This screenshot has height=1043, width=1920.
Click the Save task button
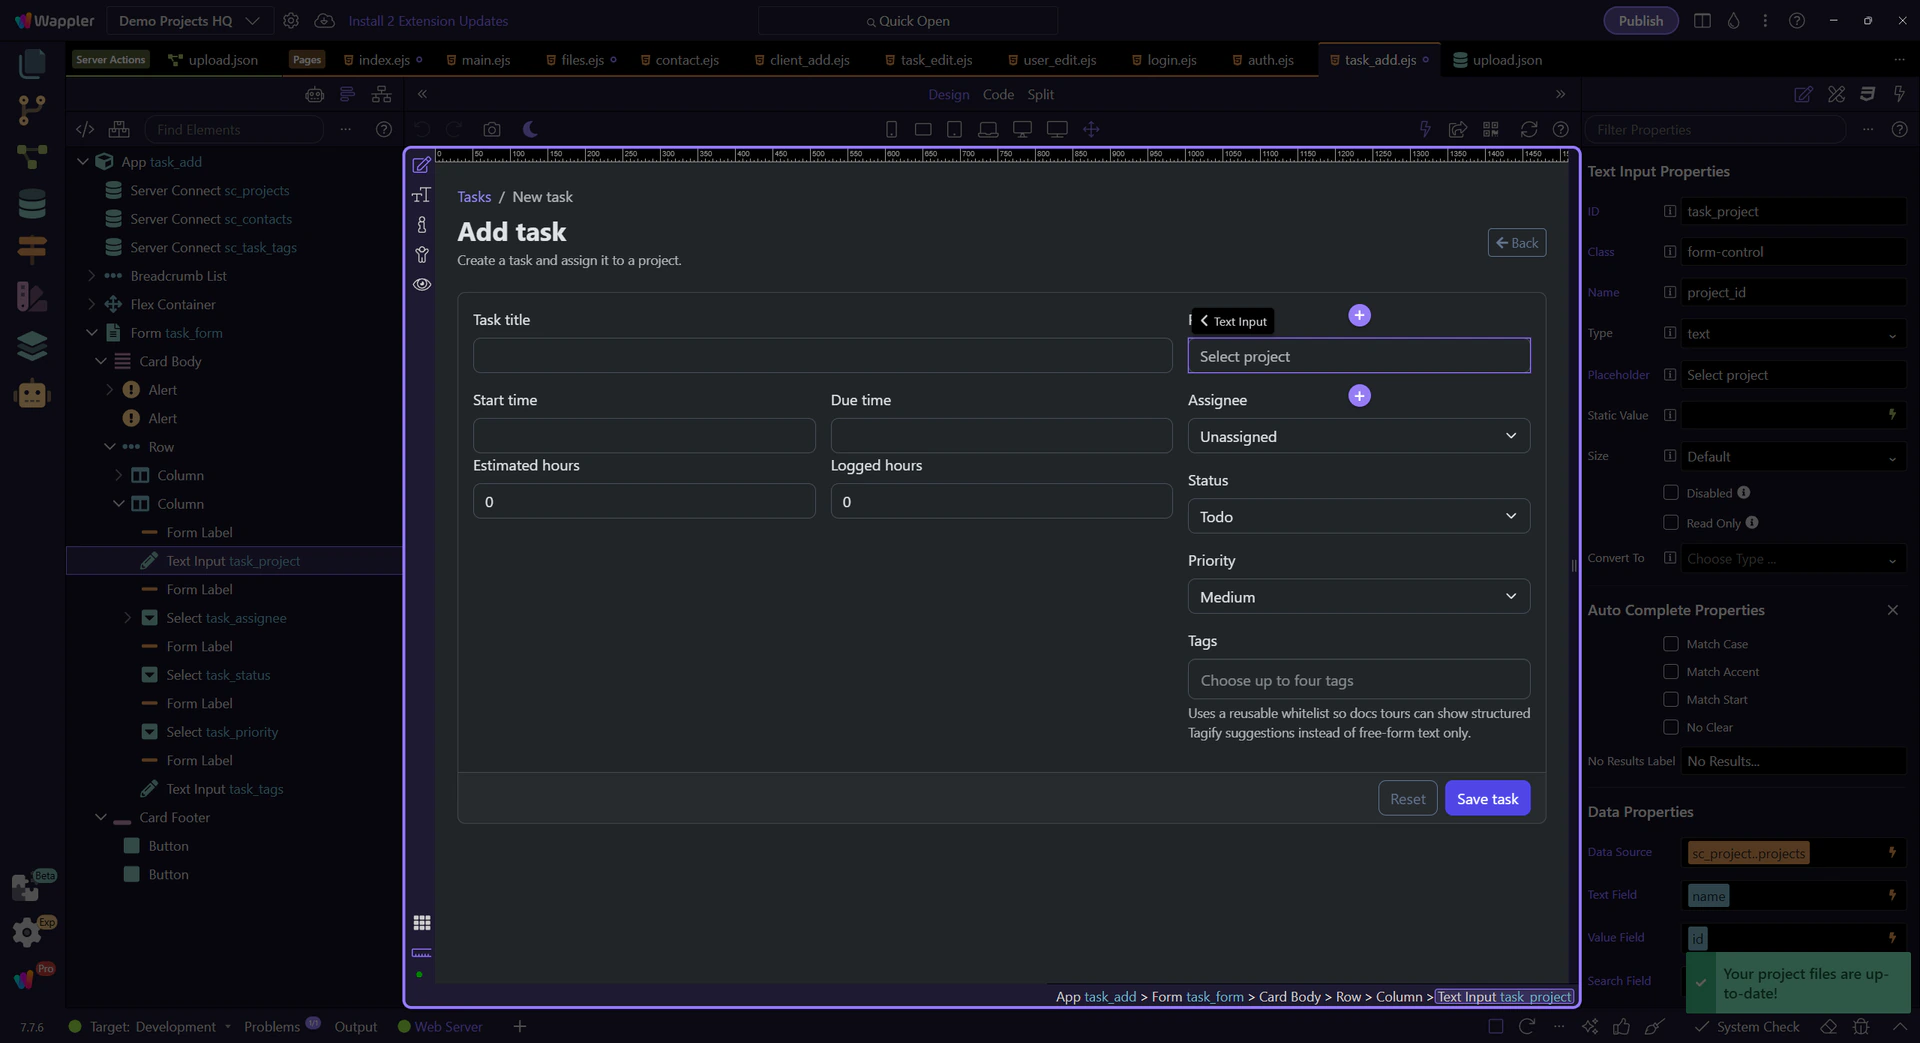click(x=1487, y=798)
